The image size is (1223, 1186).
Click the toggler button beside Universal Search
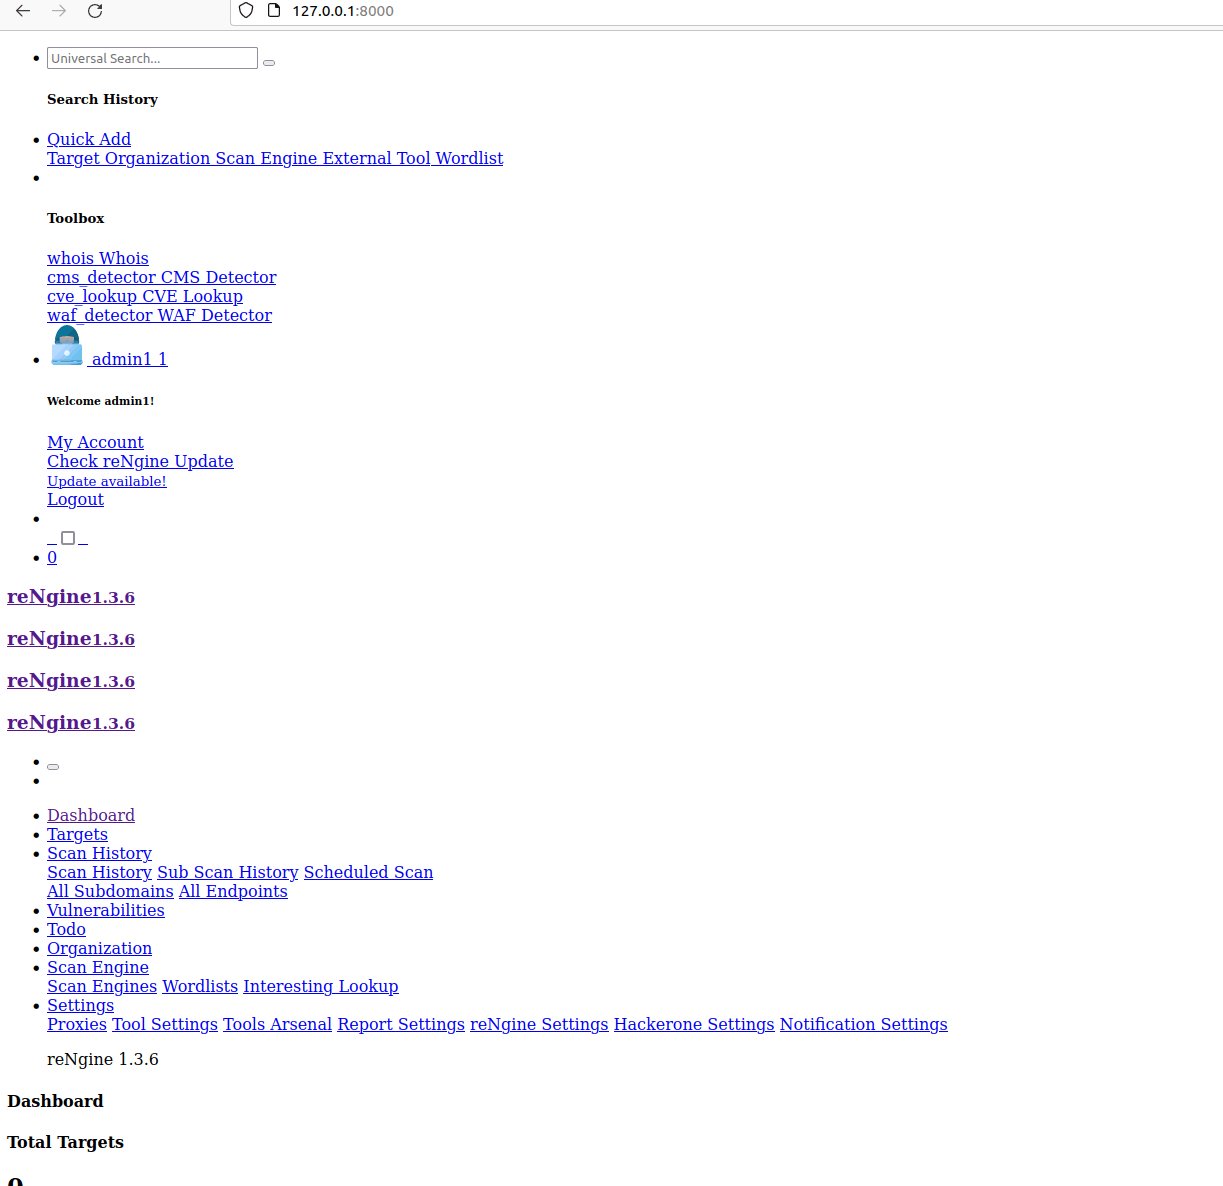[x=268, y=62]
